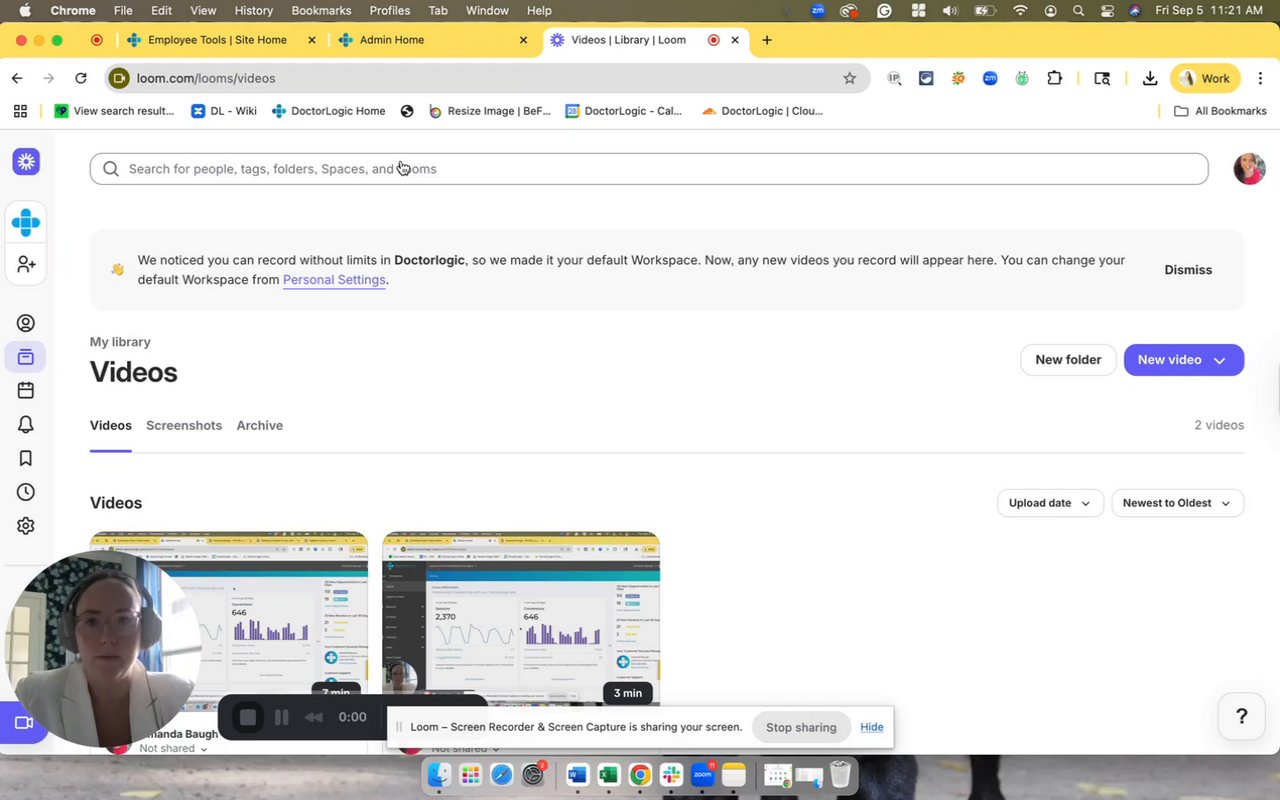
Task: Open the Settings gear icon in sidebar
Action: coord(26,526)
